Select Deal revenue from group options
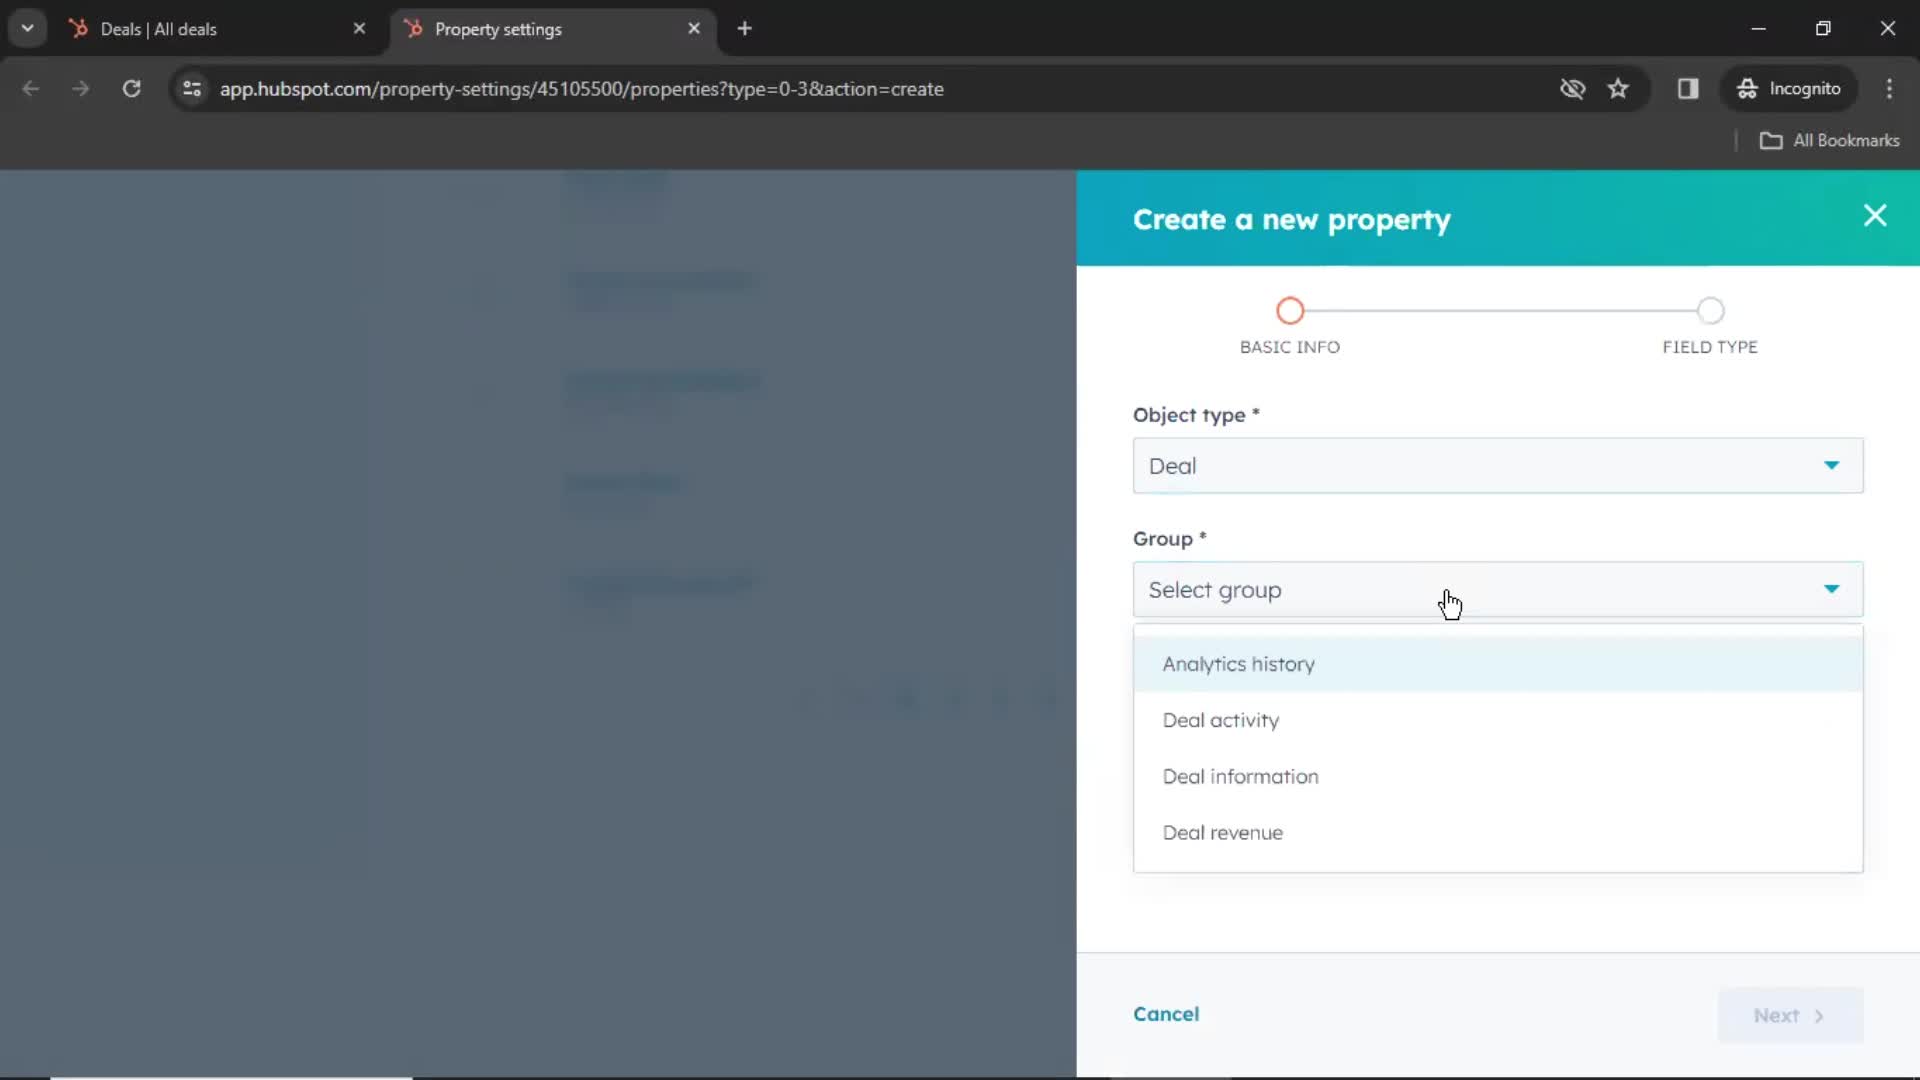Image resolution: width=1920 pixels, height=1080 pixels. pyautogui.click(x=1221, y=832)
